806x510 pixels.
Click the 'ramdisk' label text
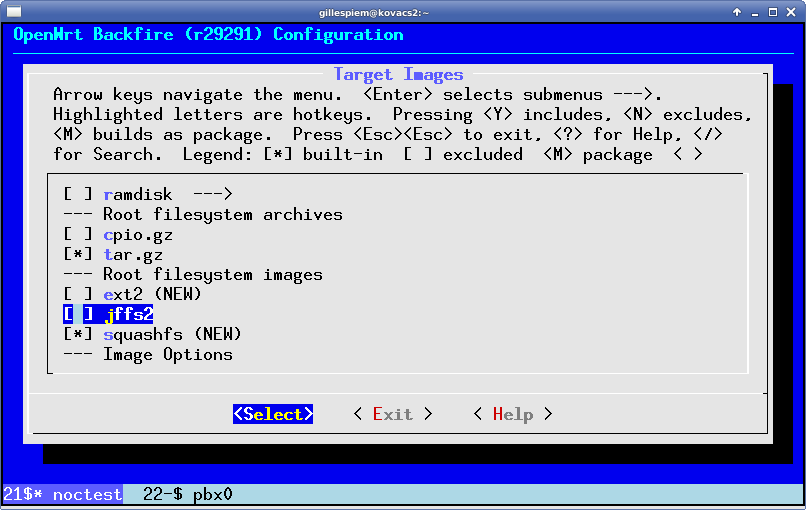tap(138, 194)
